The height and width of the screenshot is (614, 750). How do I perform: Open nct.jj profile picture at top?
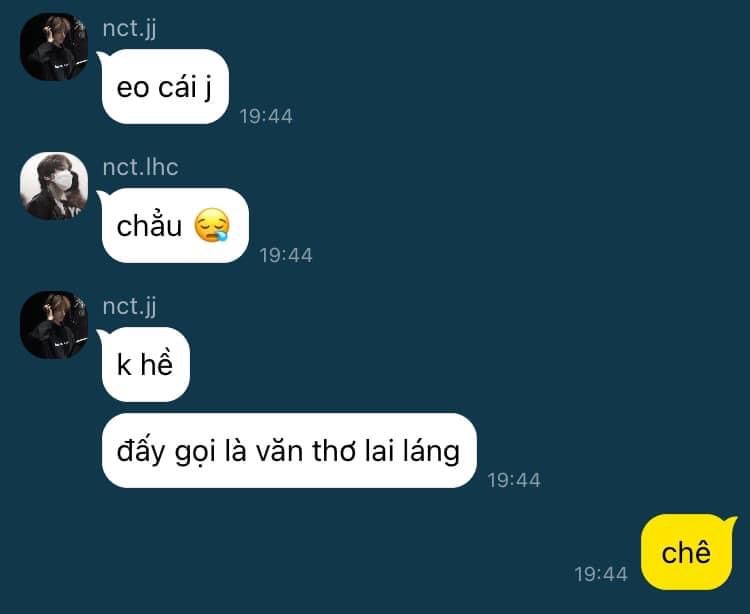coord(54,47)
